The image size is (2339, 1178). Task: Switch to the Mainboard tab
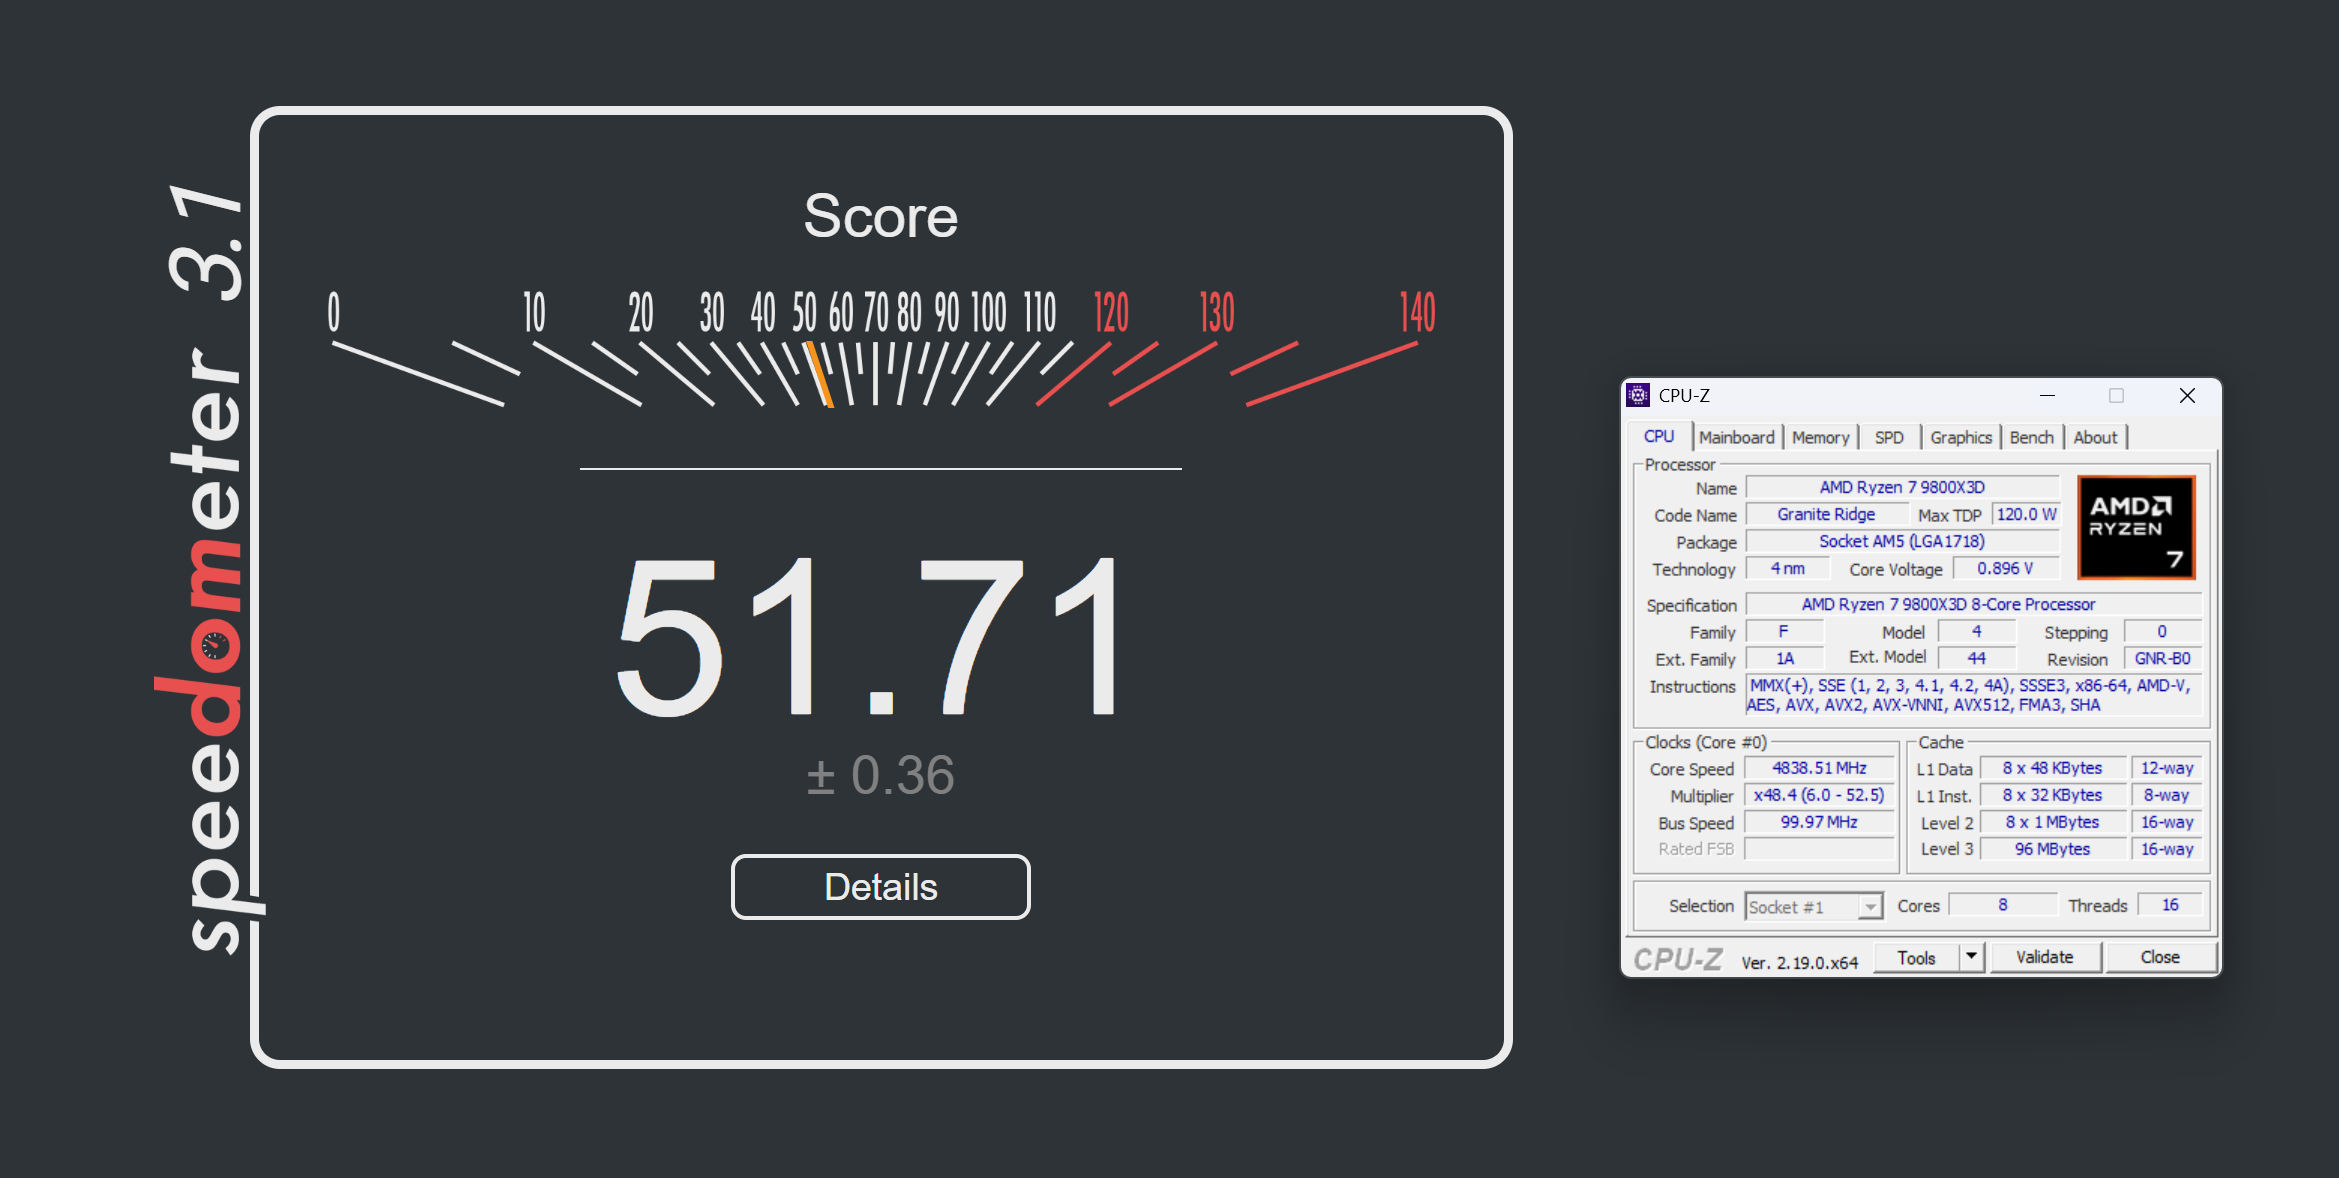point(1736,437)
